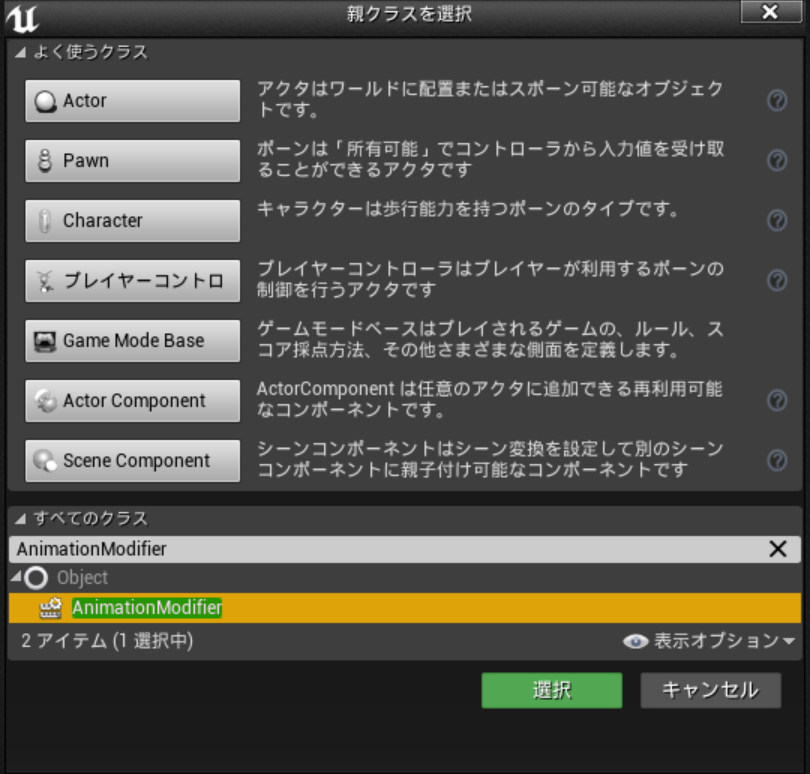Click the Object class circle icon
The height and width of the screenshot is (774, 810).
click(x=36, y=578)
